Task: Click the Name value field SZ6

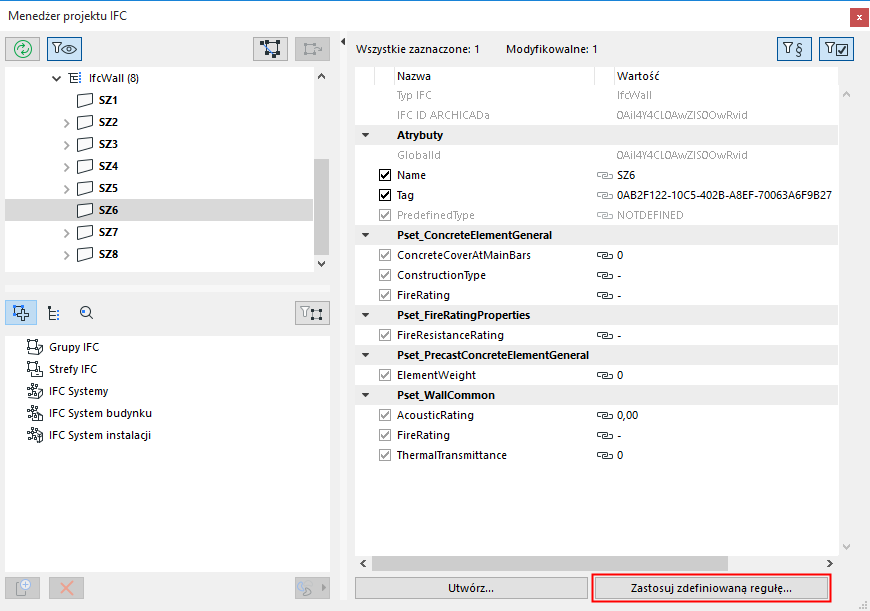Action: [x=627, y=175]
